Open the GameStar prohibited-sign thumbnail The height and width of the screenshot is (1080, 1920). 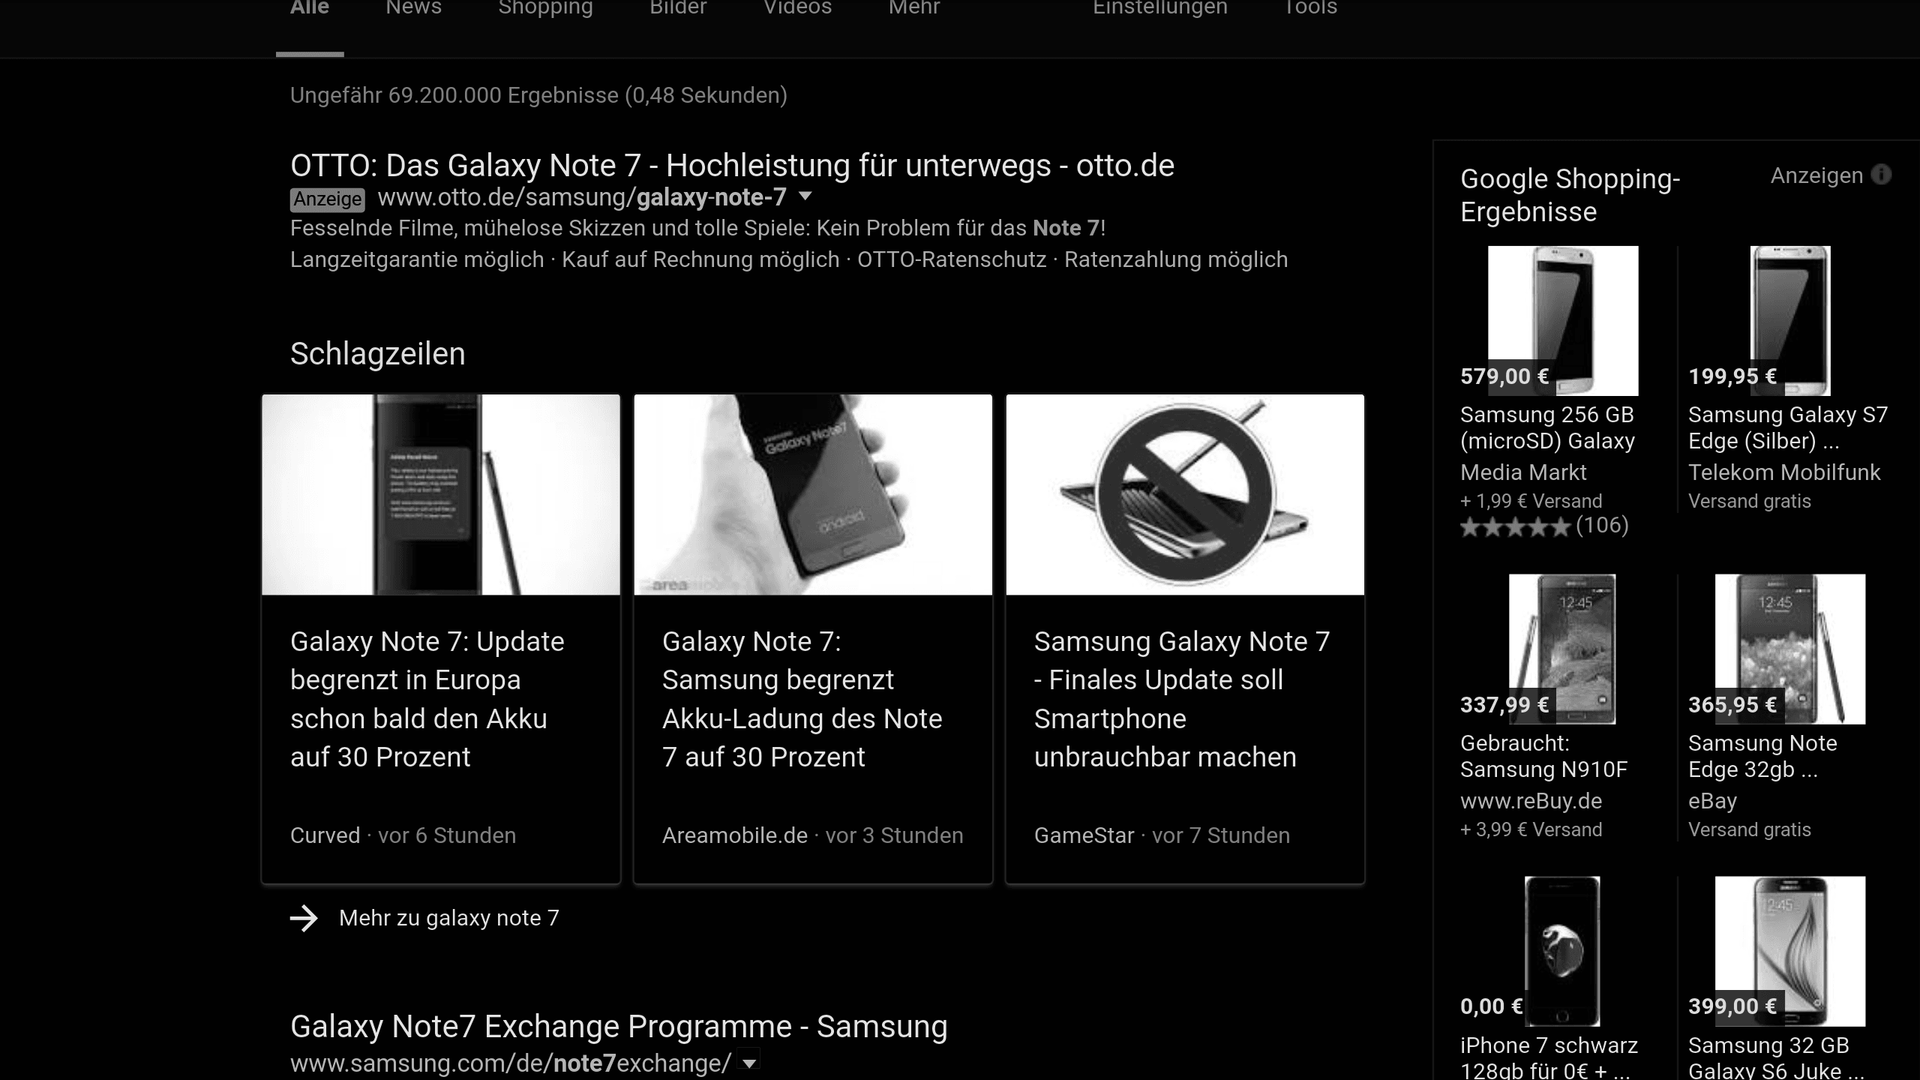click(x=1185, y=495)
